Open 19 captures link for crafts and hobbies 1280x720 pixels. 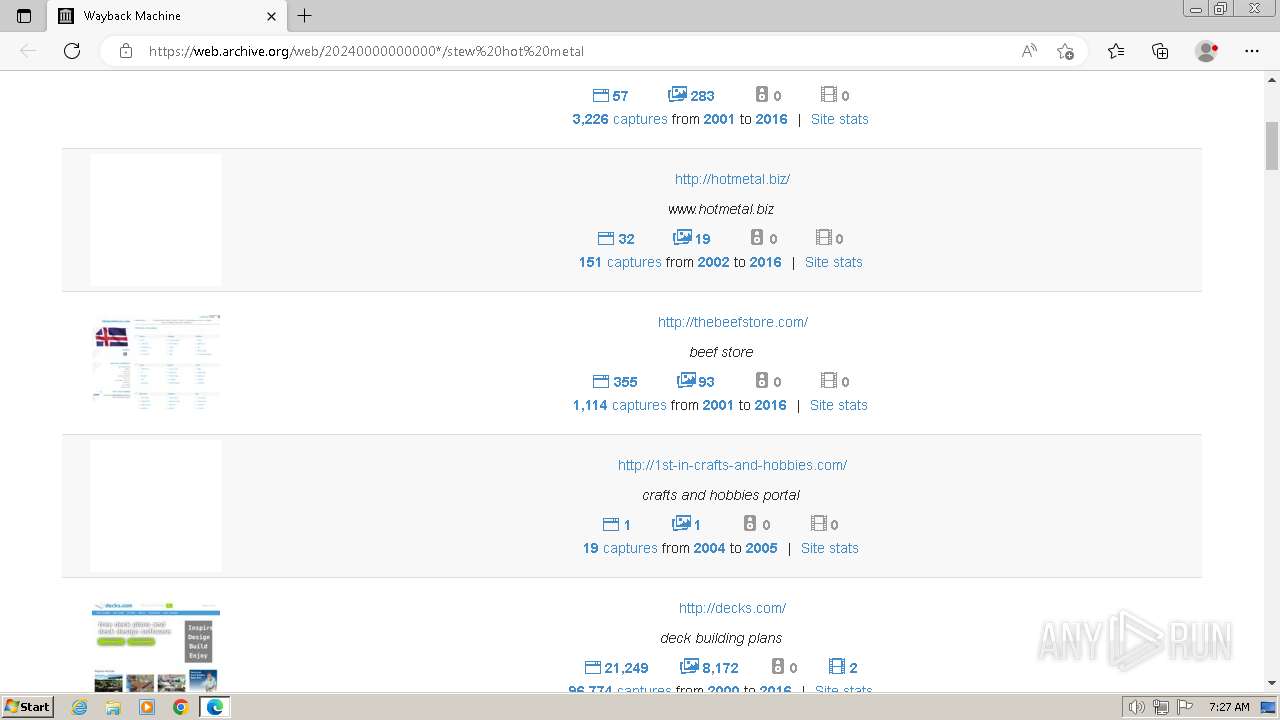coord(620,548)
